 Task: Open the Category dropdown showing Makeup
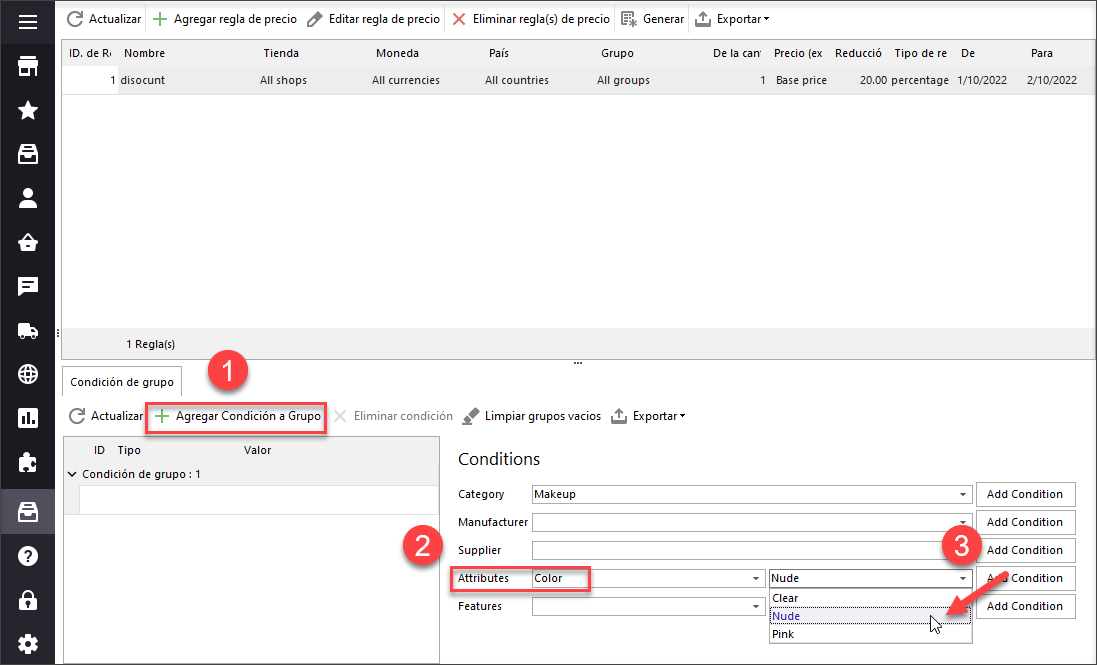752,494
